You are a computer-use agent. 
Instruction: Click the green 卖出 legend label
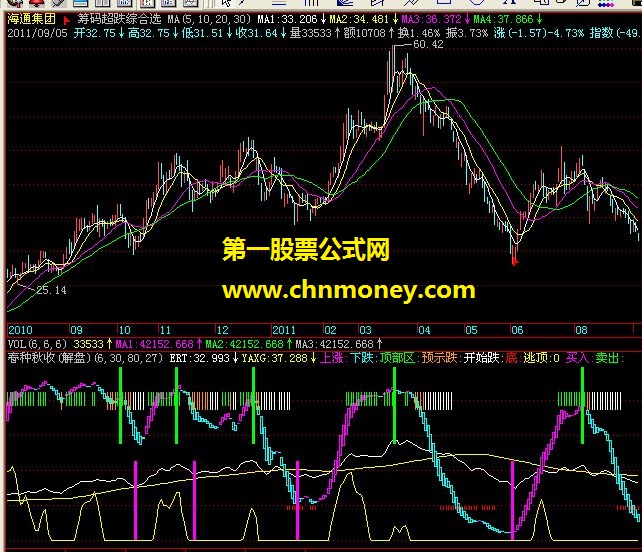click(608, 358)
